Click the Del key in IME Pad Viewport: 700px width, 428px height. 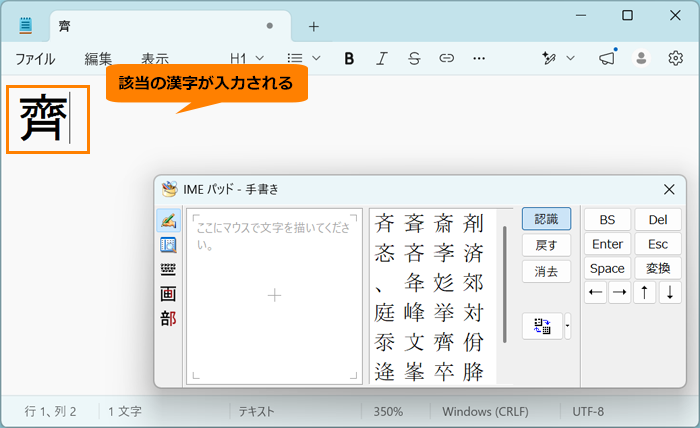point(658,220)
